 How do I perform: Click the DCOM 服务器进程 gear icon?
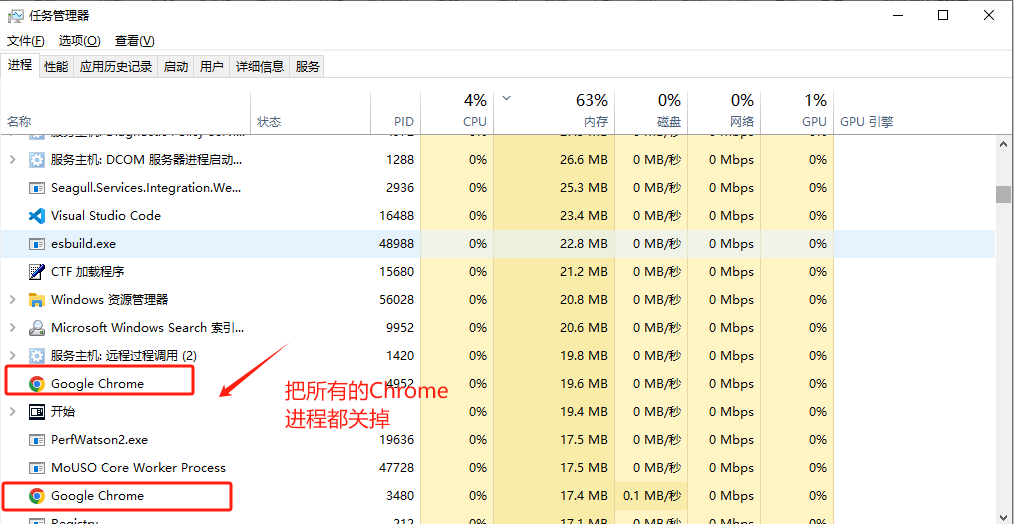pos(37,160)
